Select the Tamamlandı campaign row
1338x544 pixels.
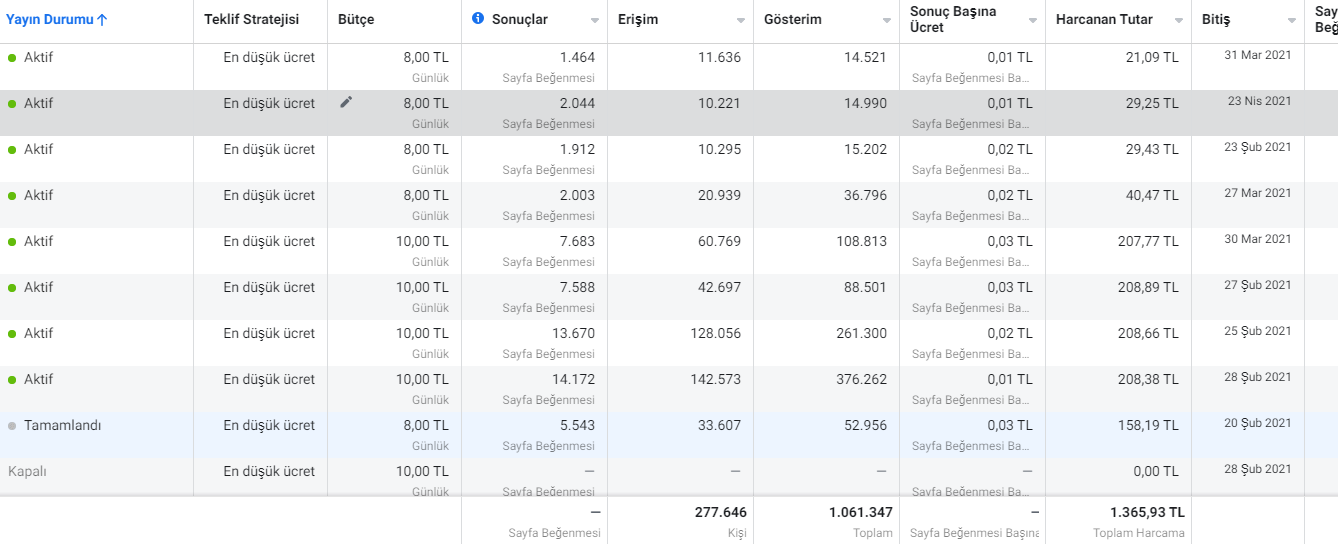[669, 435]
